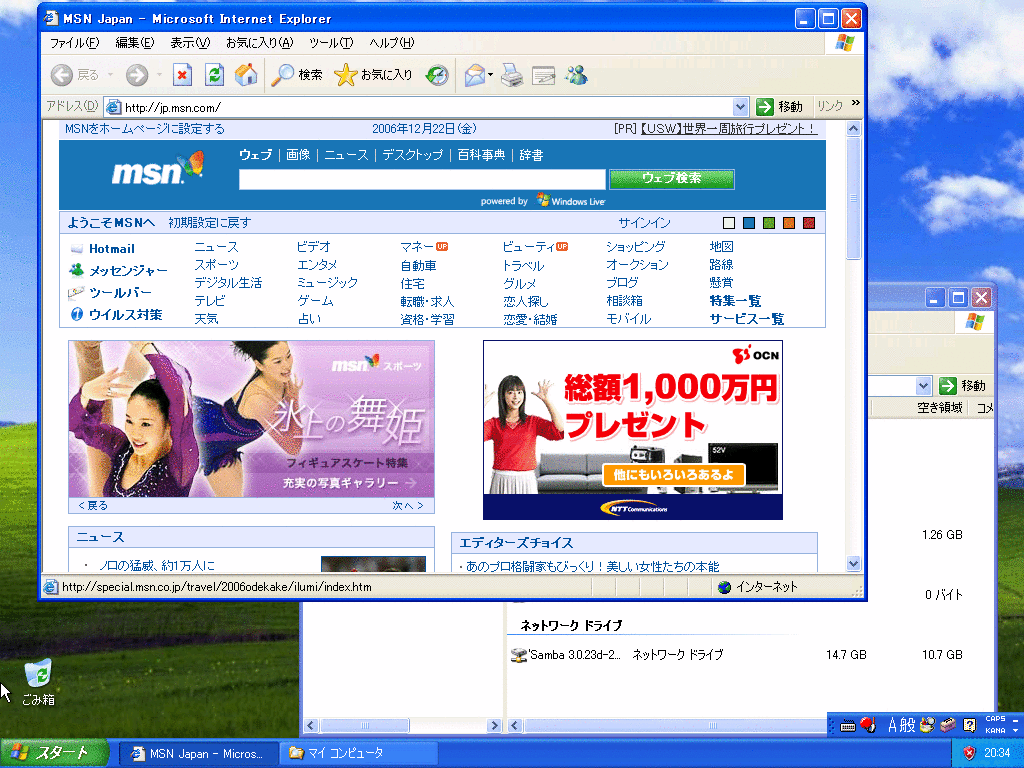
Task: Open ツール(T) menu
Action: coord(331,42)
